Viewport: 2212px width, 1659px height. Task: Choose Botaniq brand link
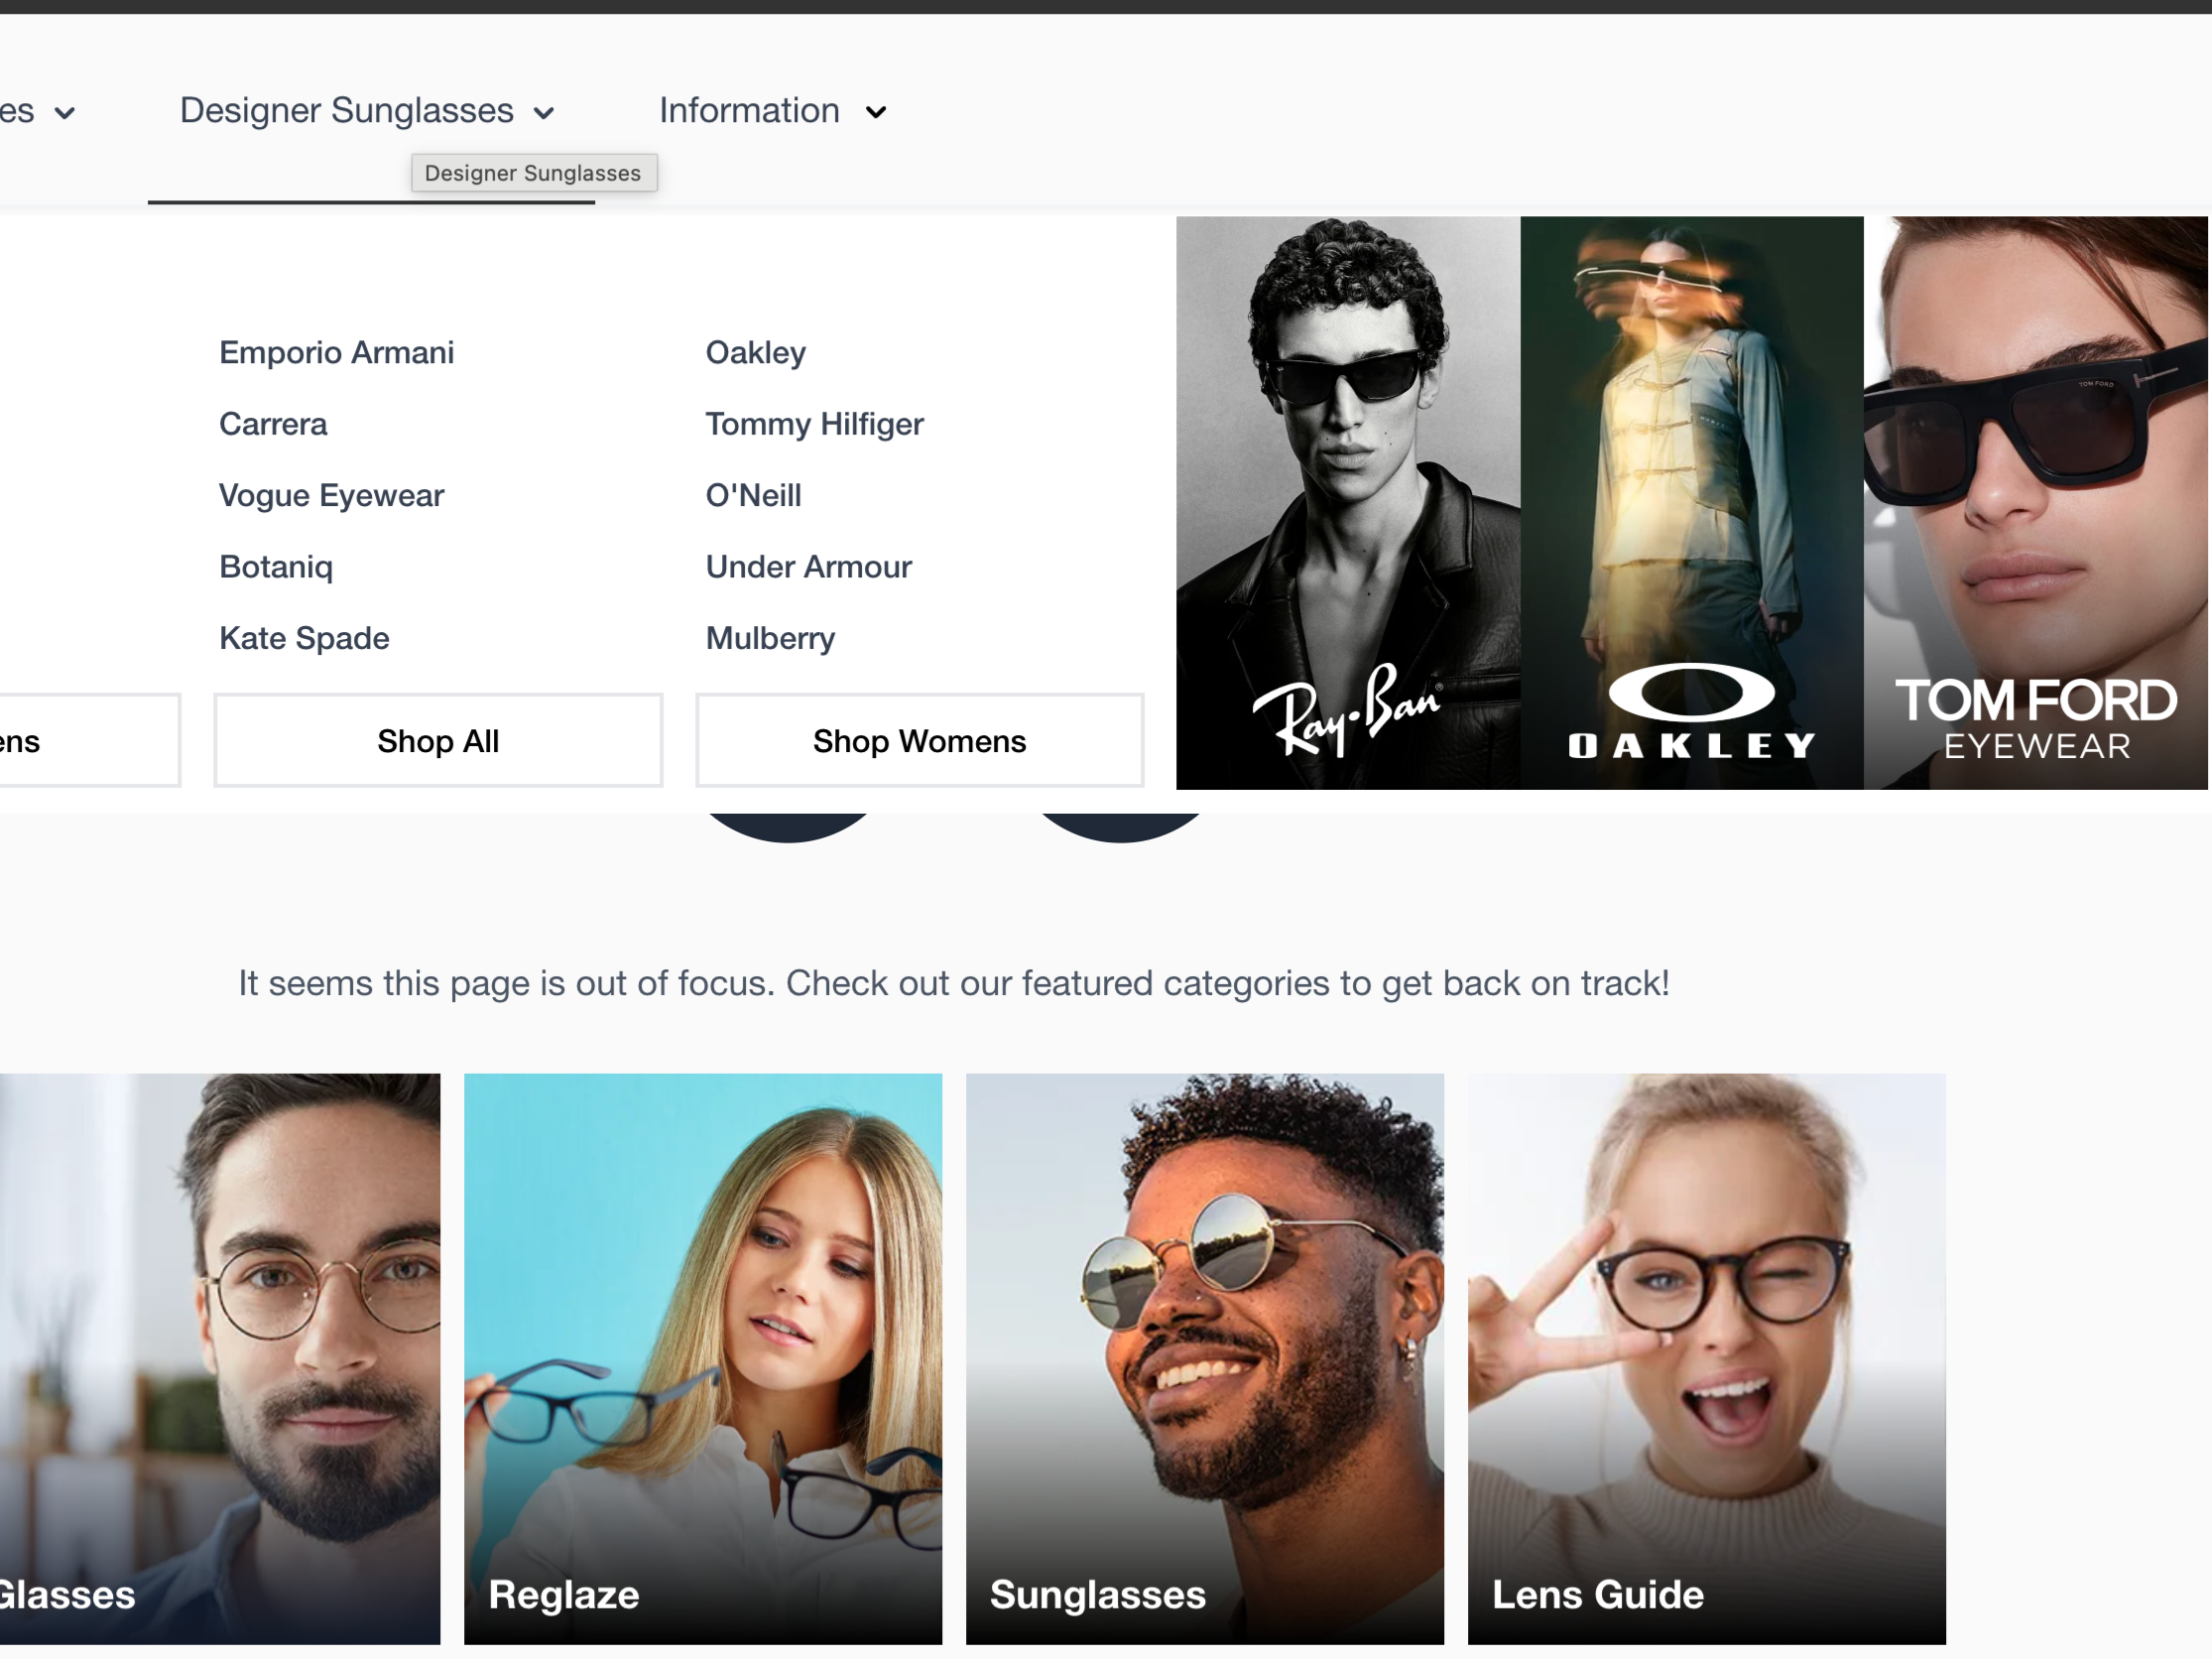(x=276, y=567)
